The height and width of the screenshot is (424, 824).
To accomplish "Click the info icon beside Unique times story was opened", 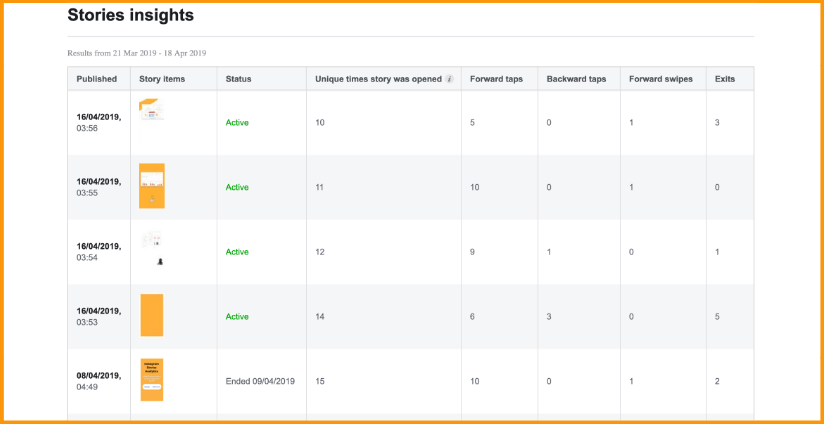I will (449, 79).
